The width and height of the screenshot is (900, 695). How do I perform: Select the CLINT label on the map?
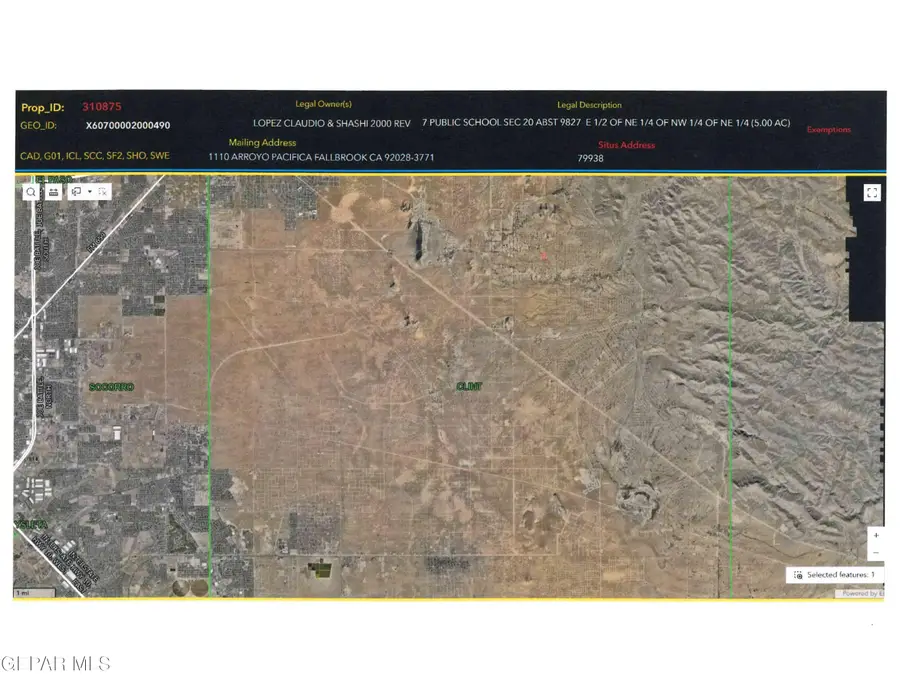point(469,384)
